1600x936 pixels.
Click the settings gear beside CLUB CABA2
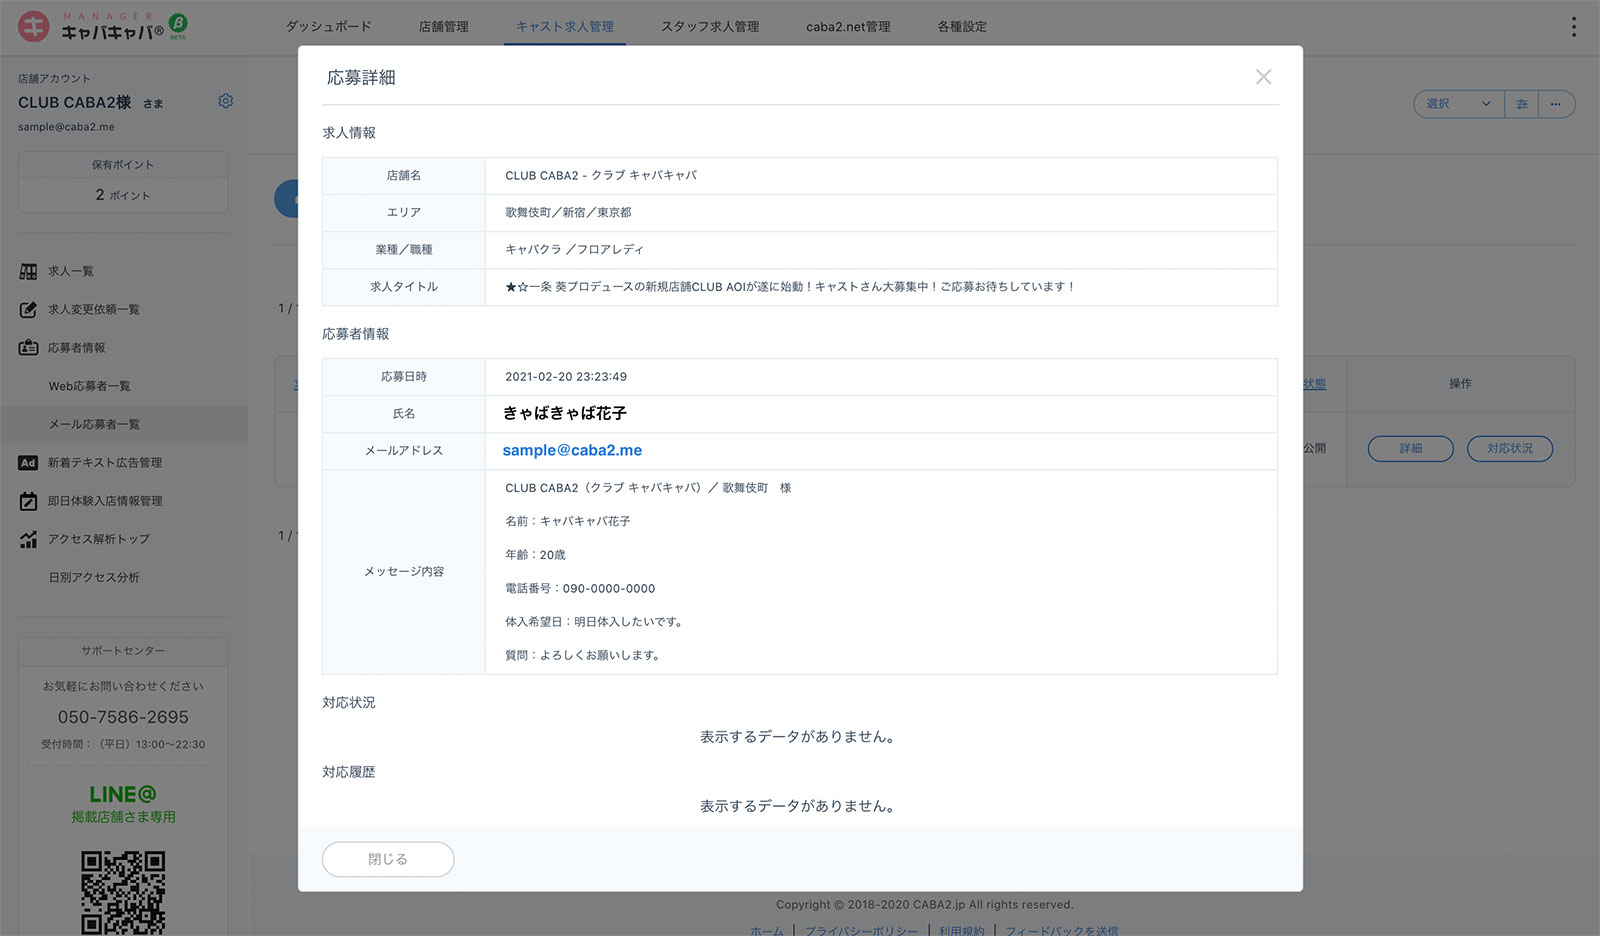(x=226, y=101)
